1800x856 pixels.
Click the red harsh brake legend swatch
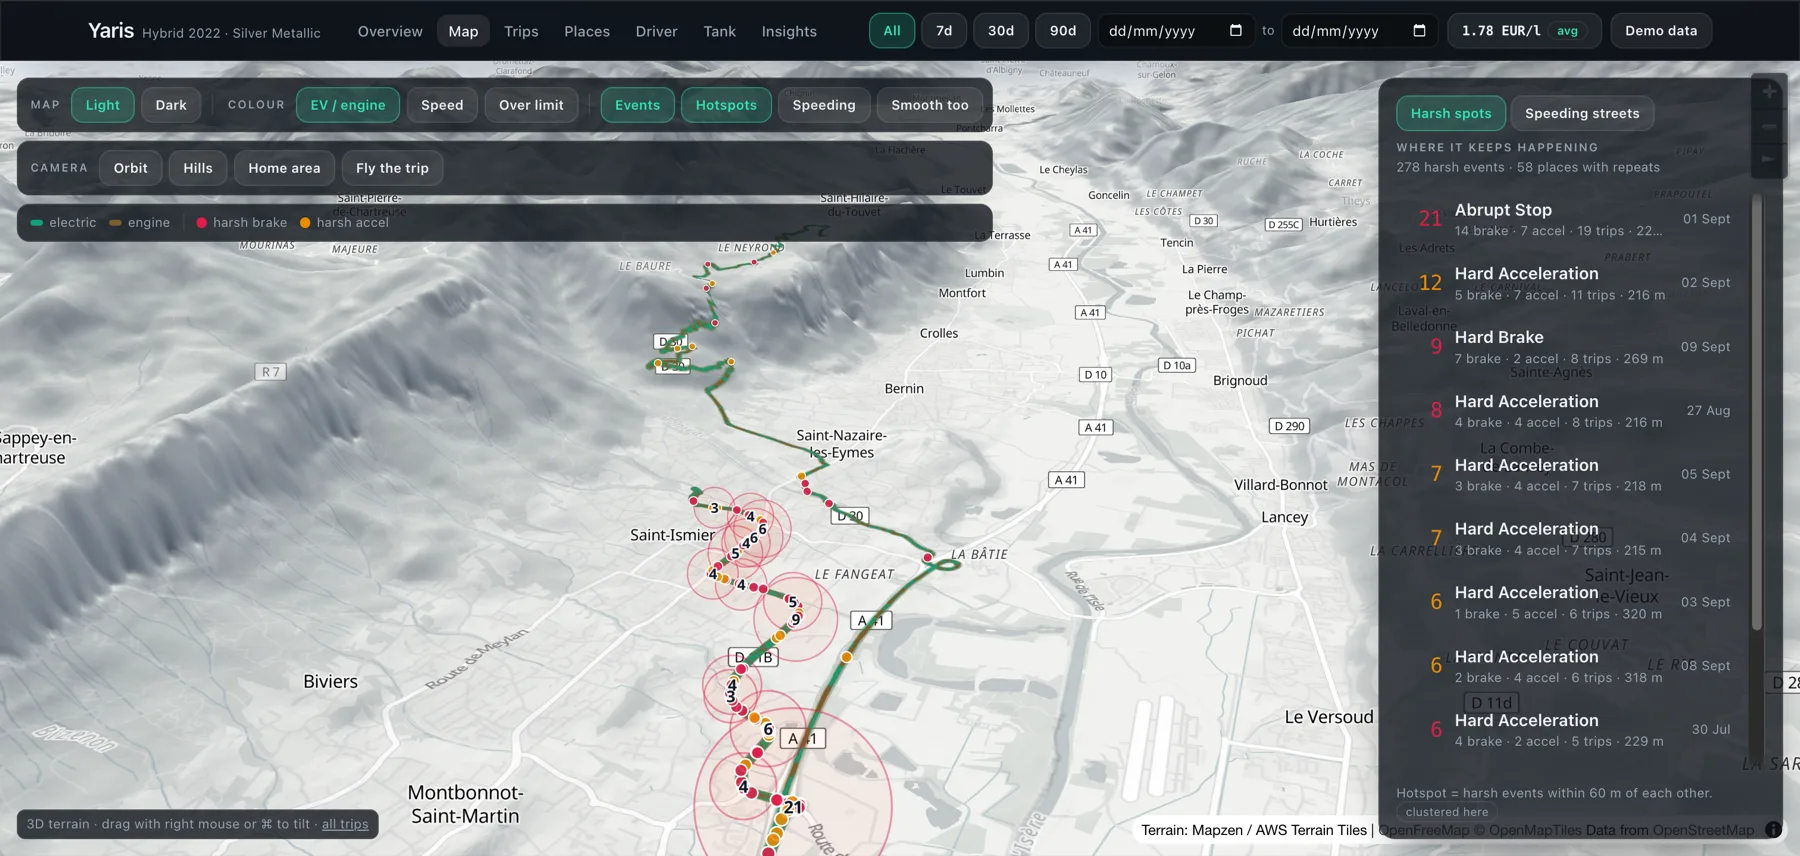coord(202,223)
